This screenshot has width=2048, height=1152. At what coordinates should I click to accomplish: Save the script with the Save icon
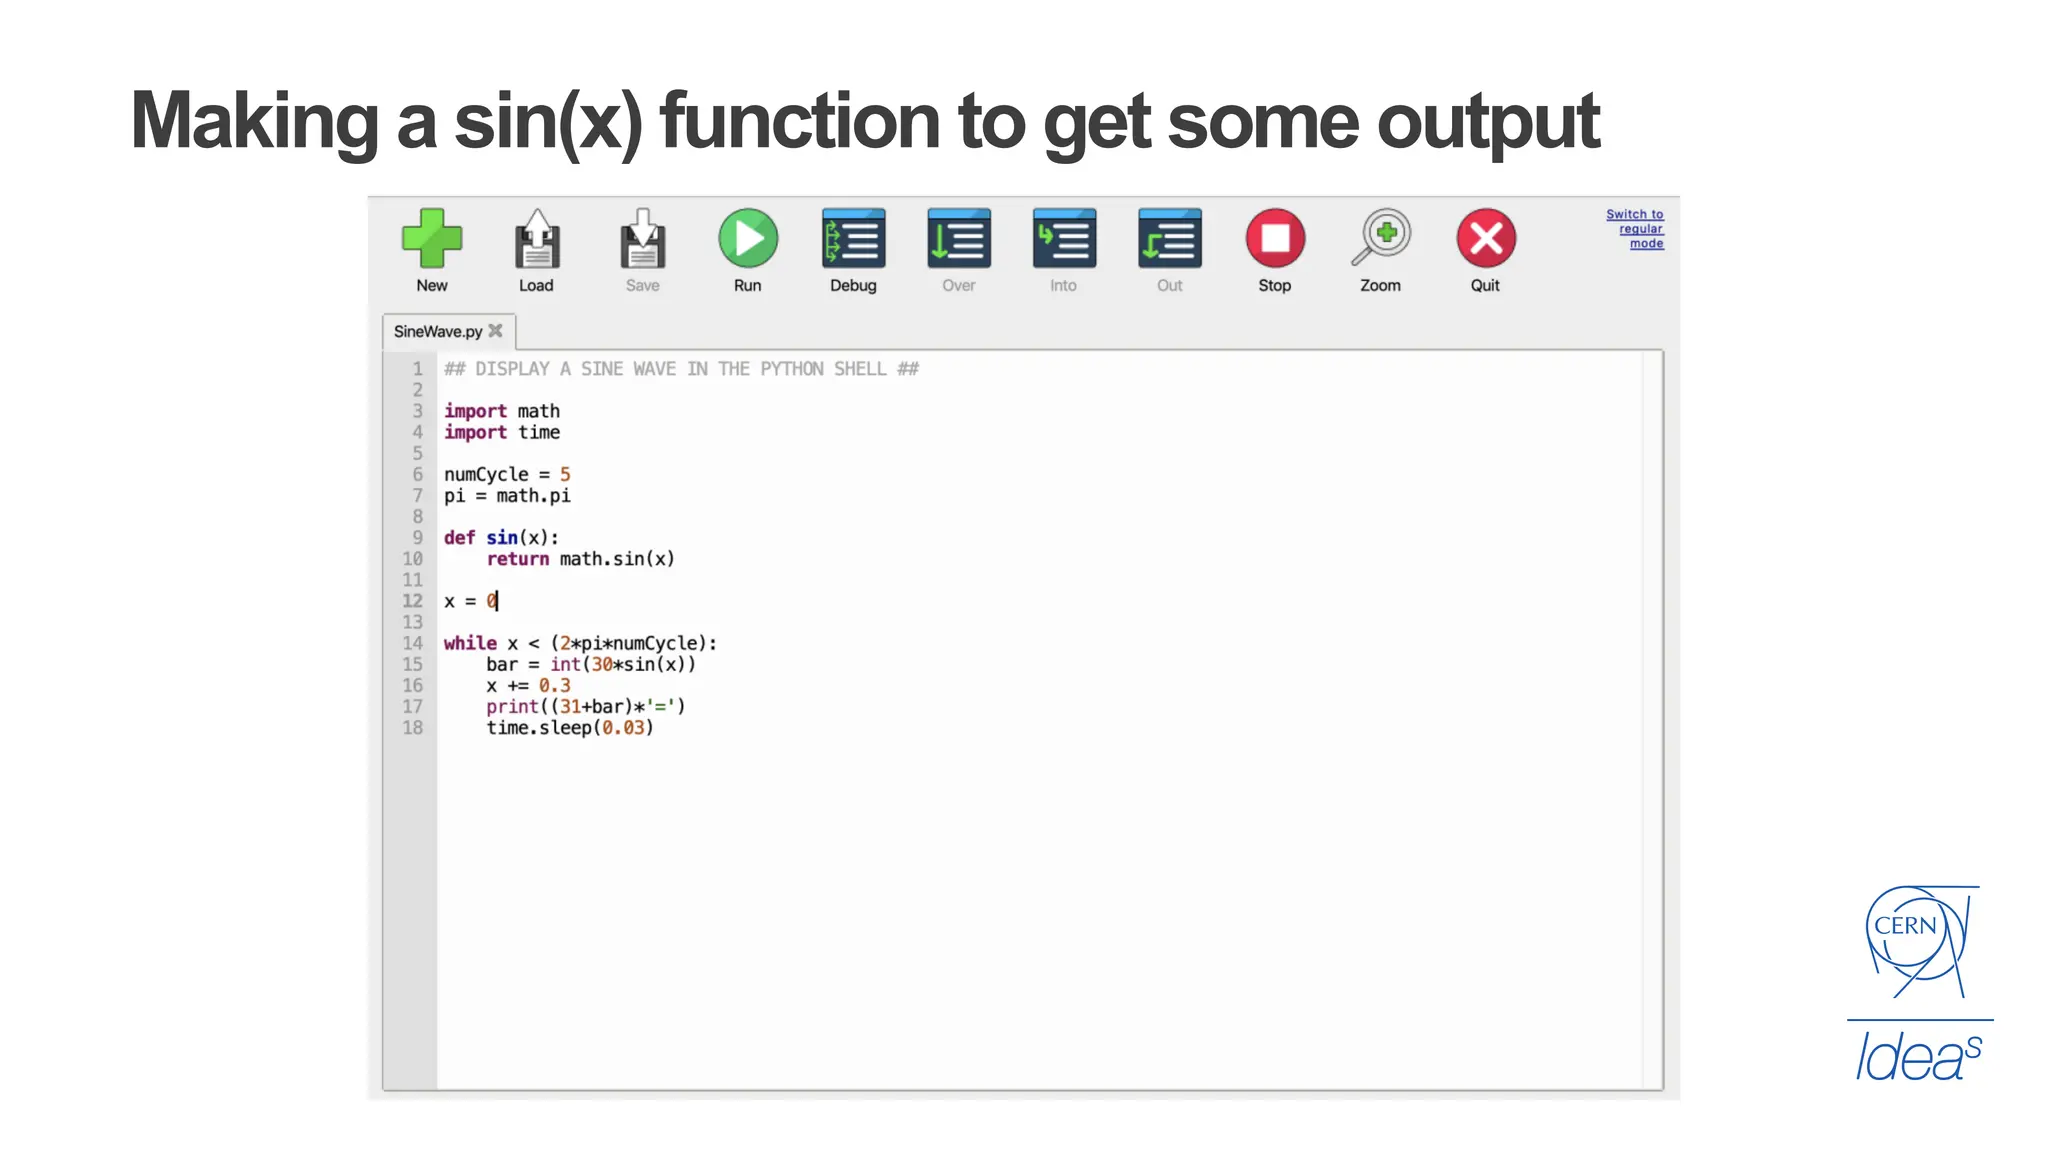pyautogui.click(x=641, y=238)
